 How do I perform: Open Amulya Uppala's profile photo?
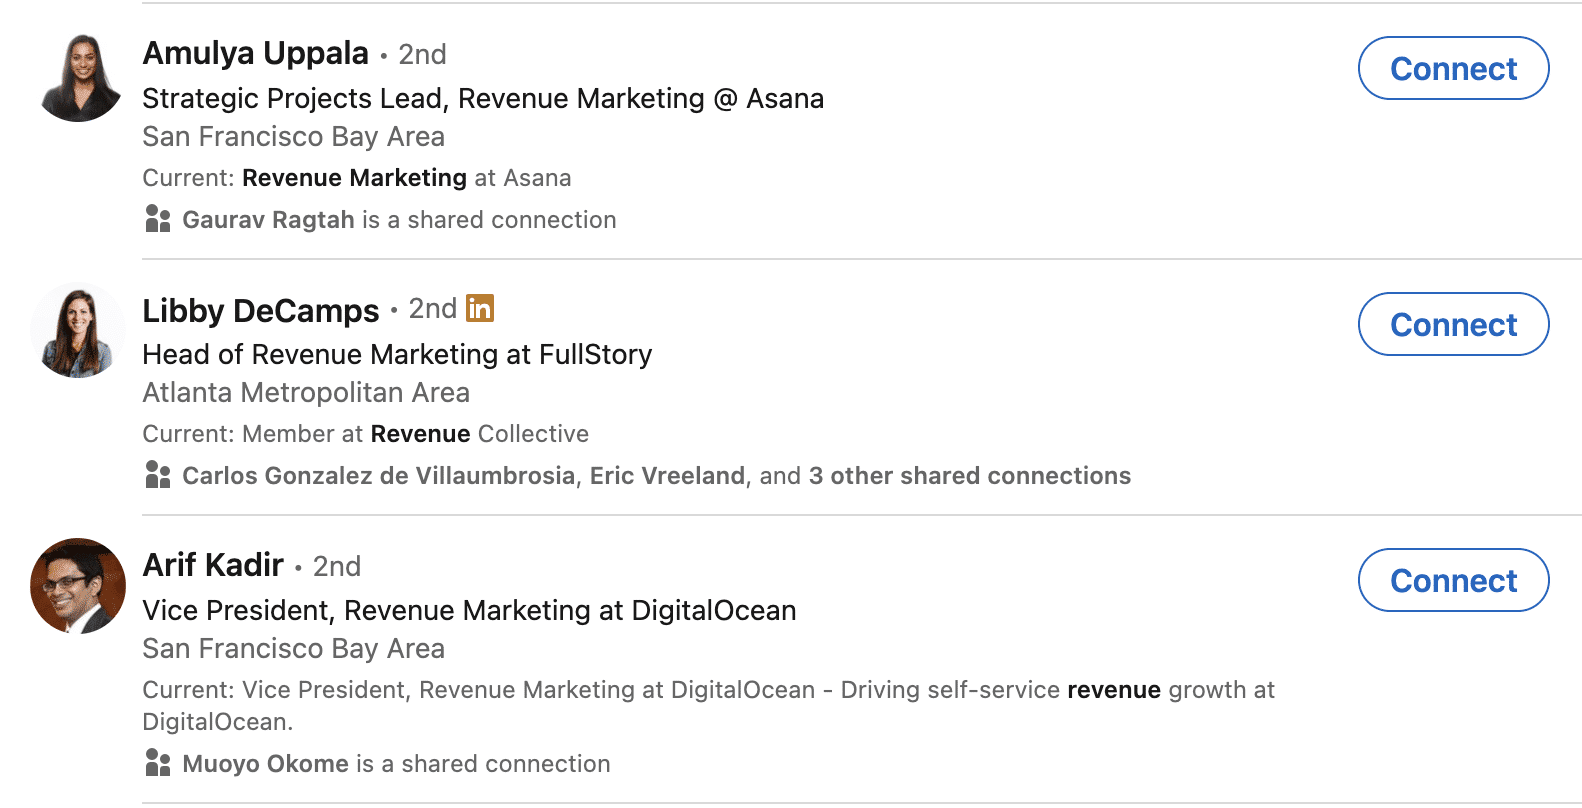79,77
